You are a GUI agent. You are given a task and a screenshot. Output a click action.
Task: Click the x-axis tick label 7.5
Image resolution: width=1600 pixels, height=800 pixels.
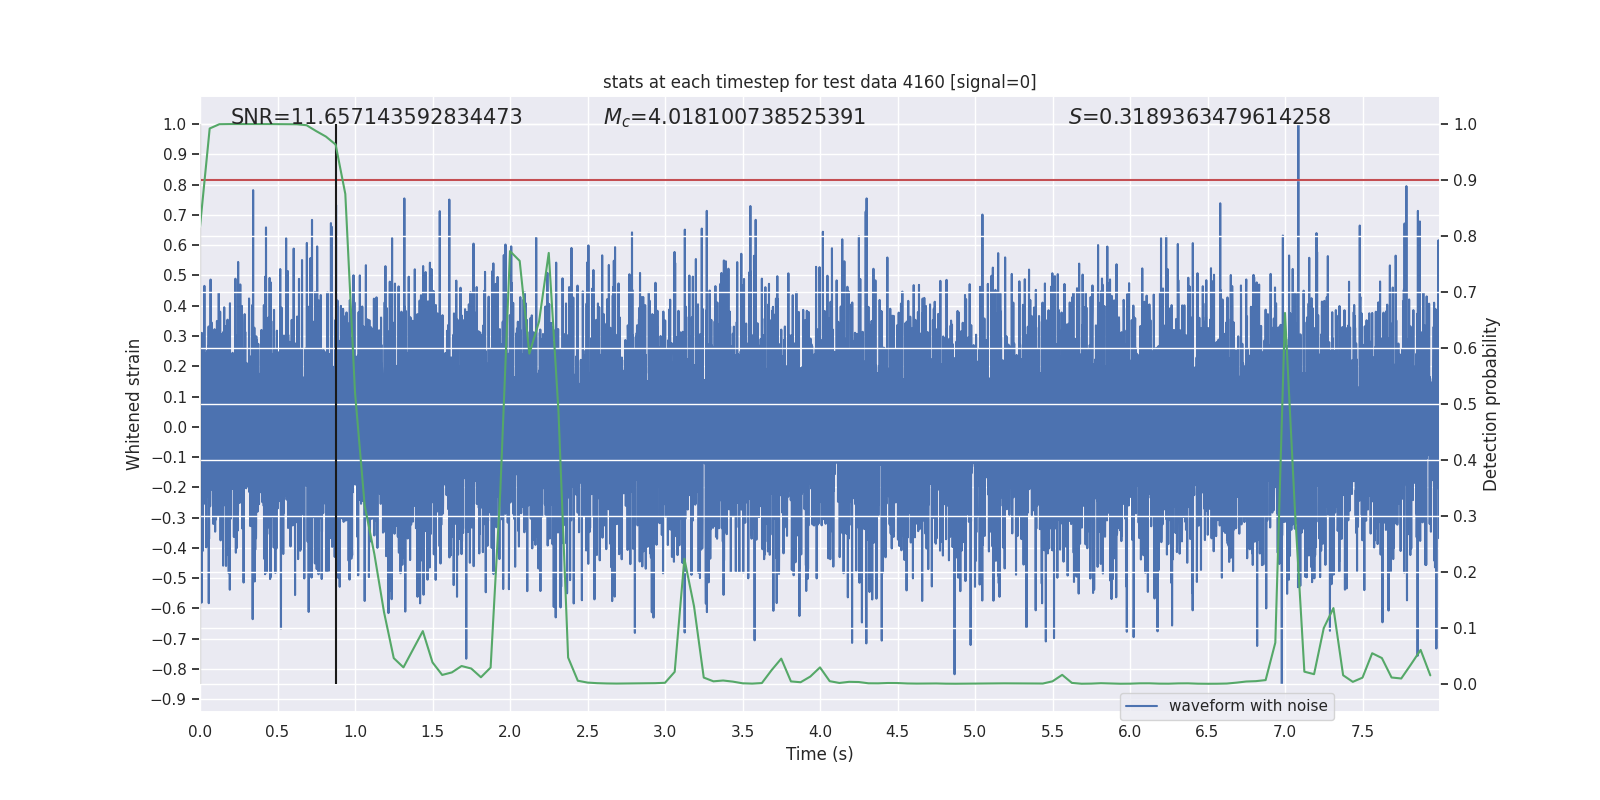point(1362,731)
